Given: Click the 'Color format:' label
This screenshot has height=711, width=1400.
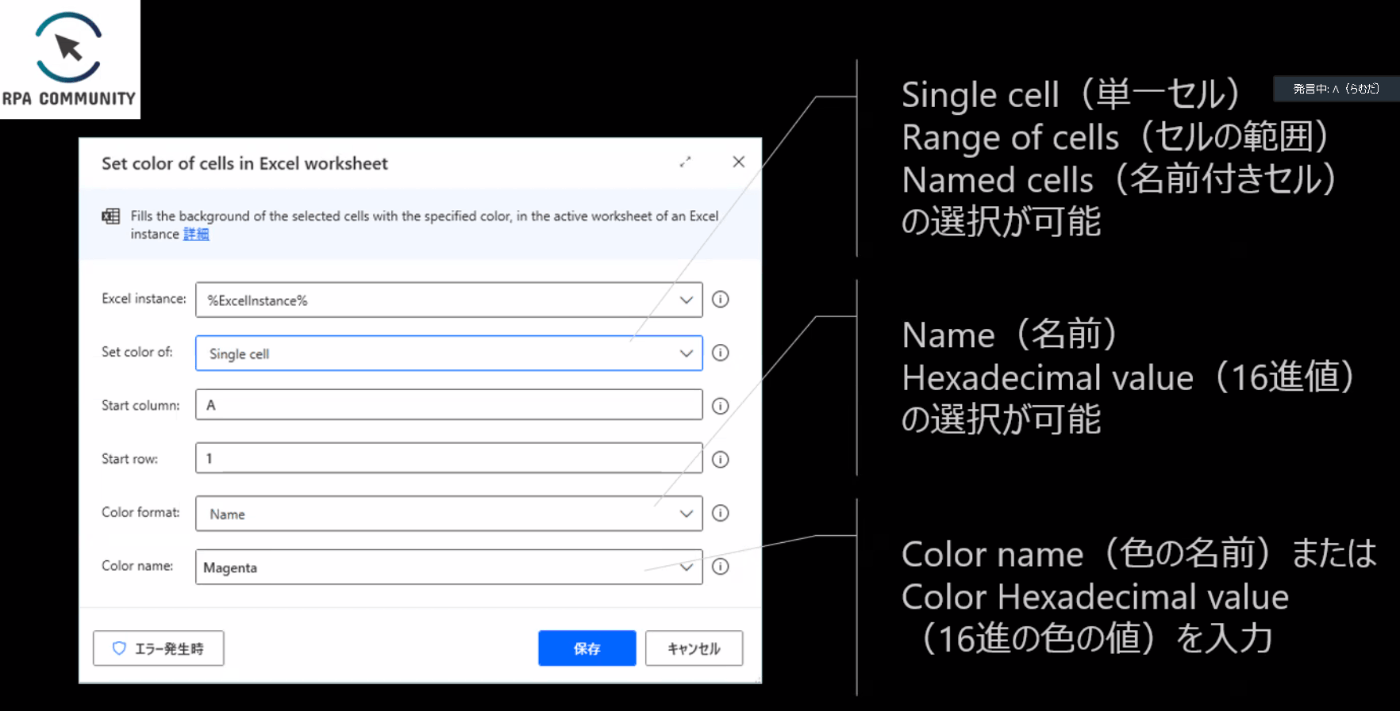Looking at the screenshot, I should (x=141, y=512).
